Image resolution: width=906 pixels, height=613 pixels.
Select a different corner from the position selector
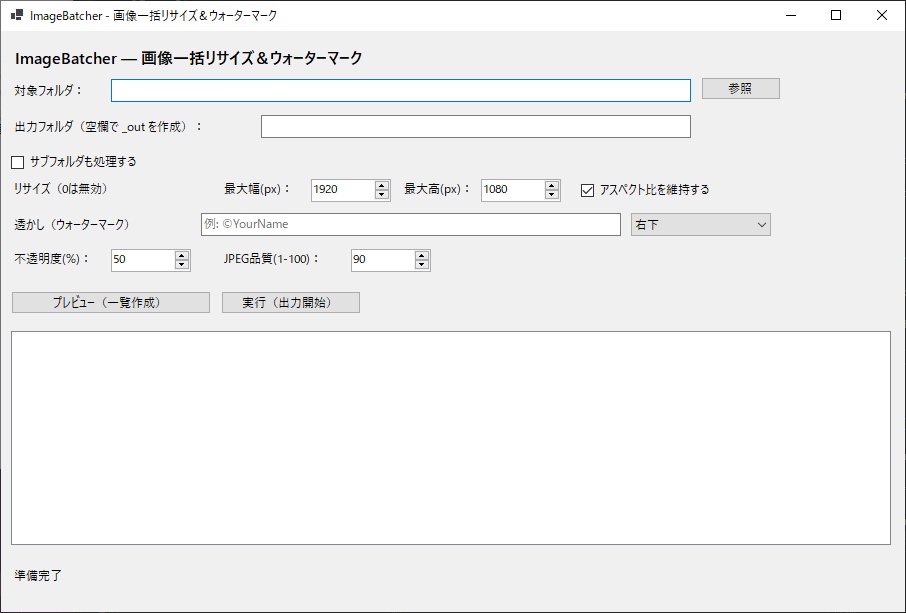[x=700, y=224]
